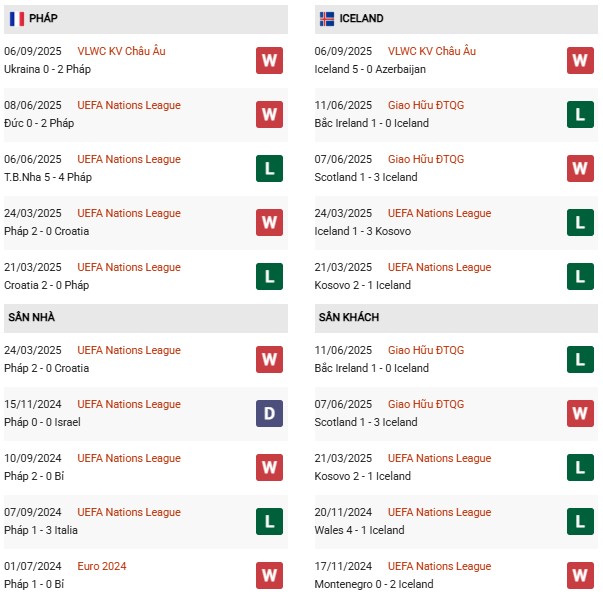Image resolution: width=603 pixels, height=598 pixels.
Task: Open the Pháp 1 - 0 Bỉ match
Action: tap(35, 584)
